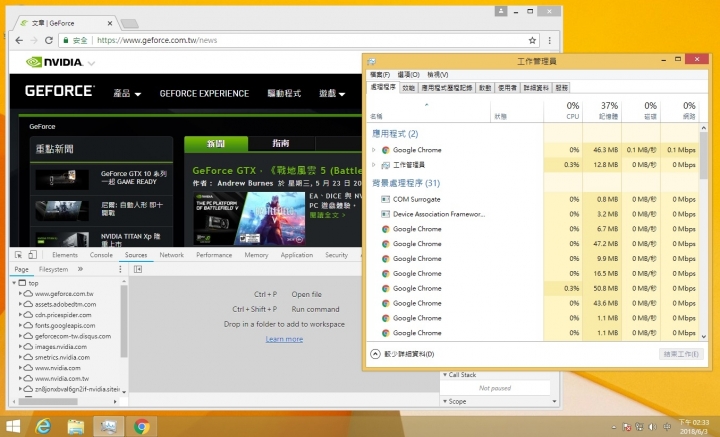Viewport: 720px width, 437px height.
Task: Switch to the 使用者 tab in Task Manager
Action: coord(507,88)
